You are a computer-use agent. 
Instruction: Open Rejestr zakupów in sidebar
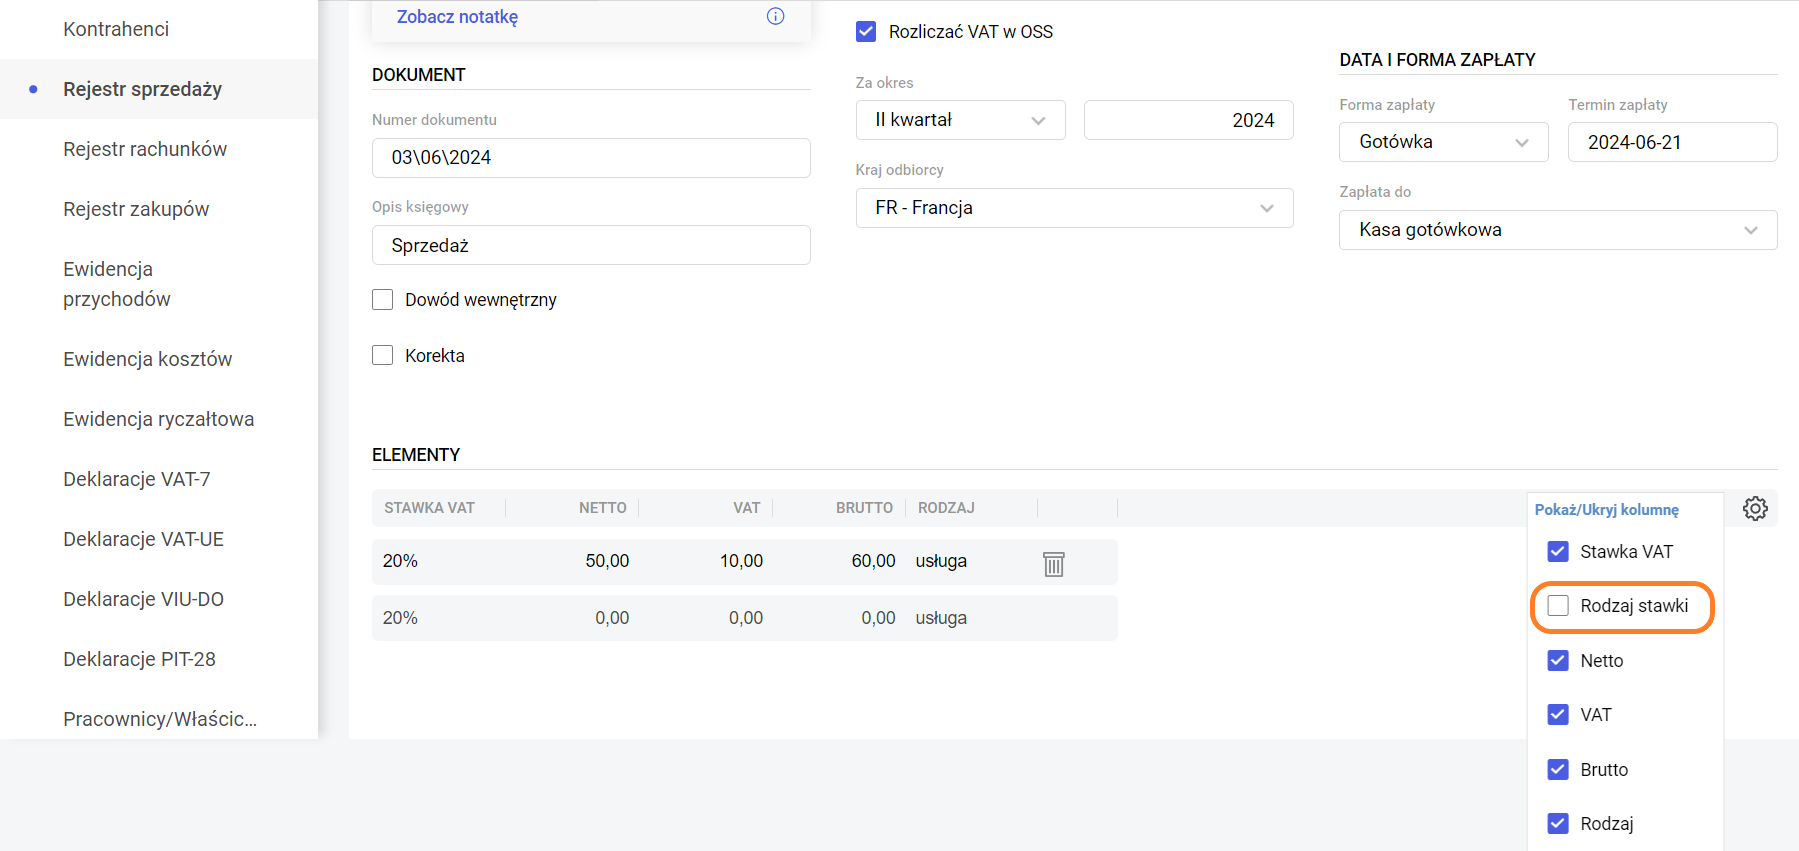(x=136, y=209)
